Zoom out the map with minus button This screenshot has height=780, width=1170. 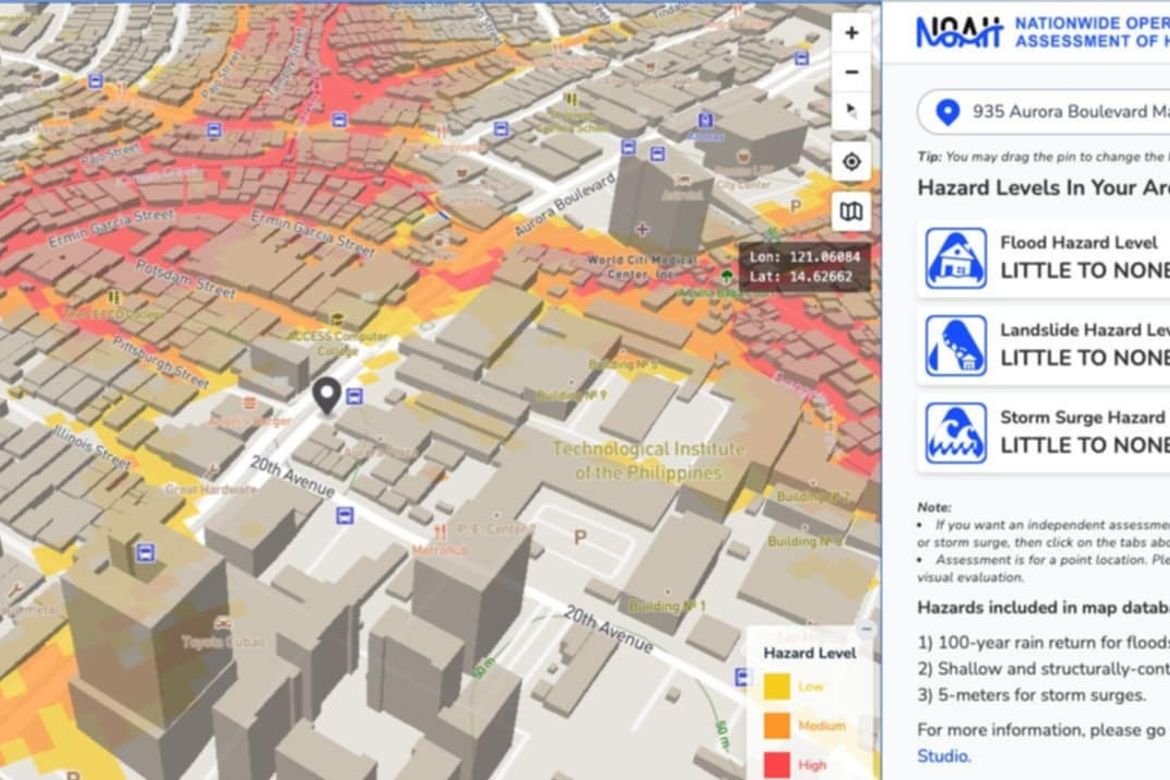(851, 72)
